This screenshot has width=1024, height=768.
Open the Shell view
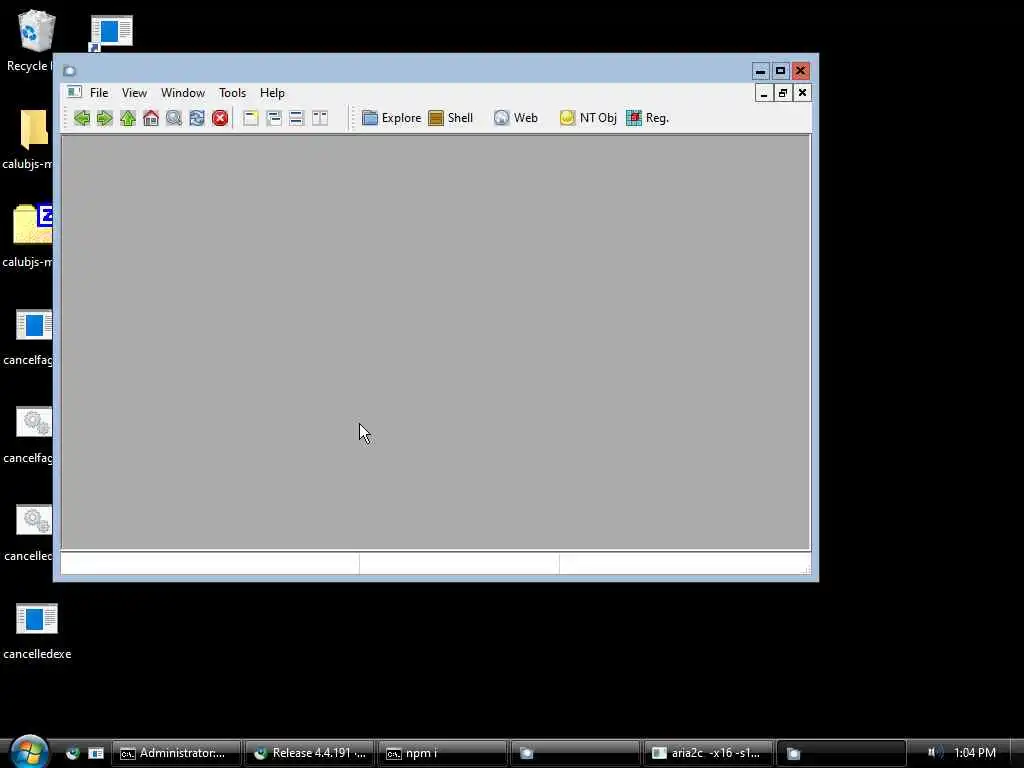click(x=451, y=118)
